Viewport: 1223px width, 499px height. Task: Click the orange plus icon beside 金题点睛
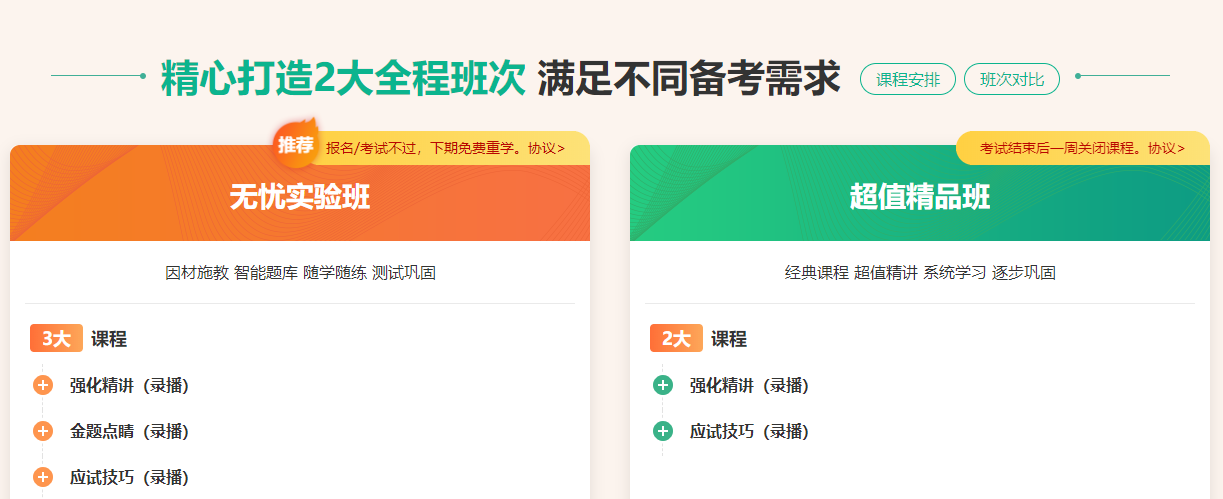coord(43,432)
